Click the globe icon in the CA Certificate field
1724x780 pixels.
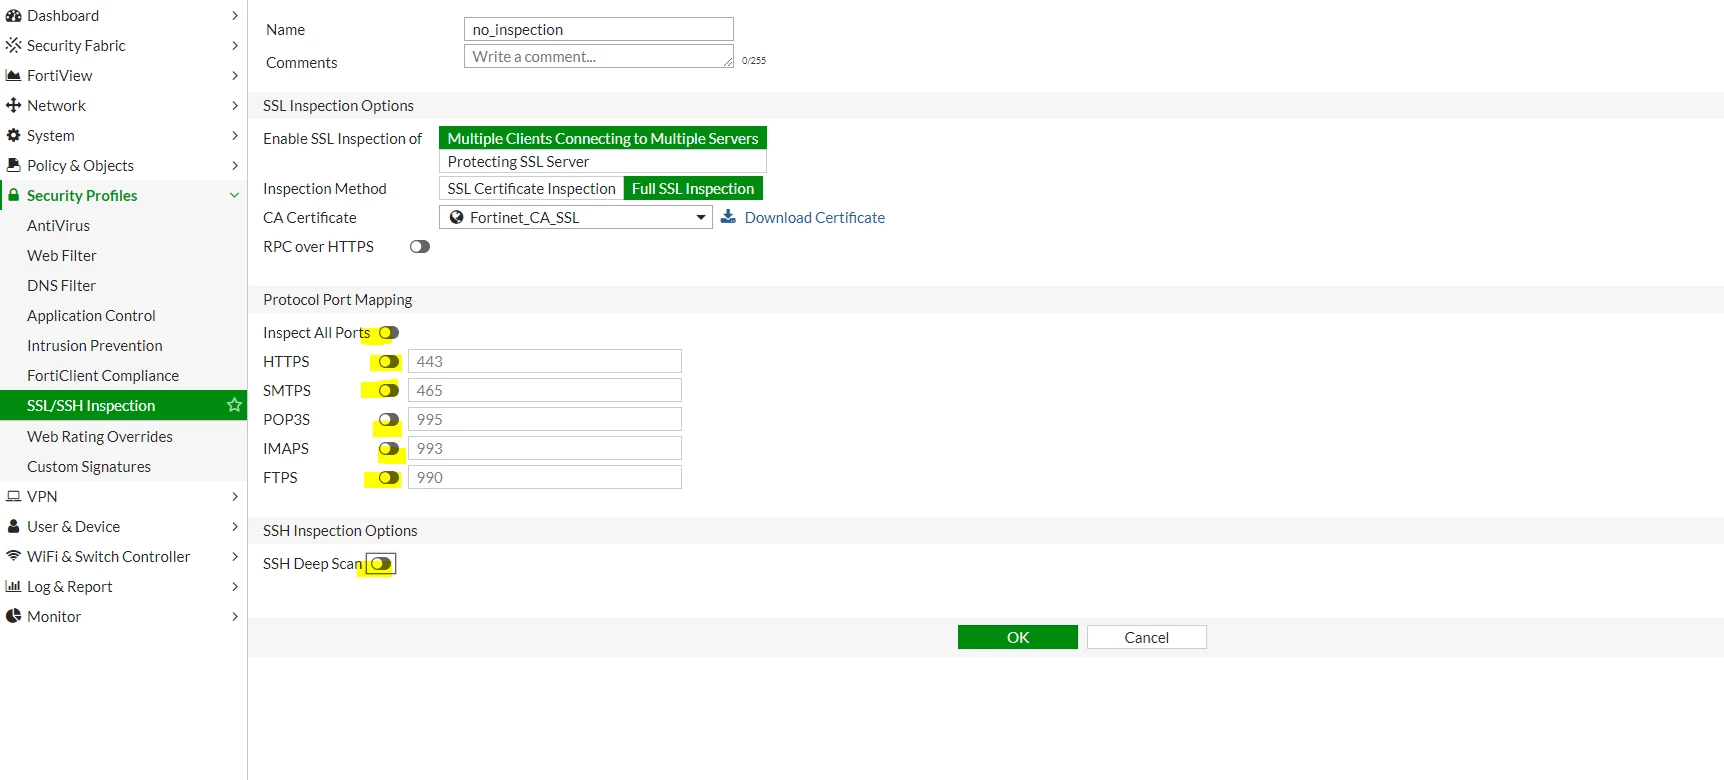pos(456,217)
